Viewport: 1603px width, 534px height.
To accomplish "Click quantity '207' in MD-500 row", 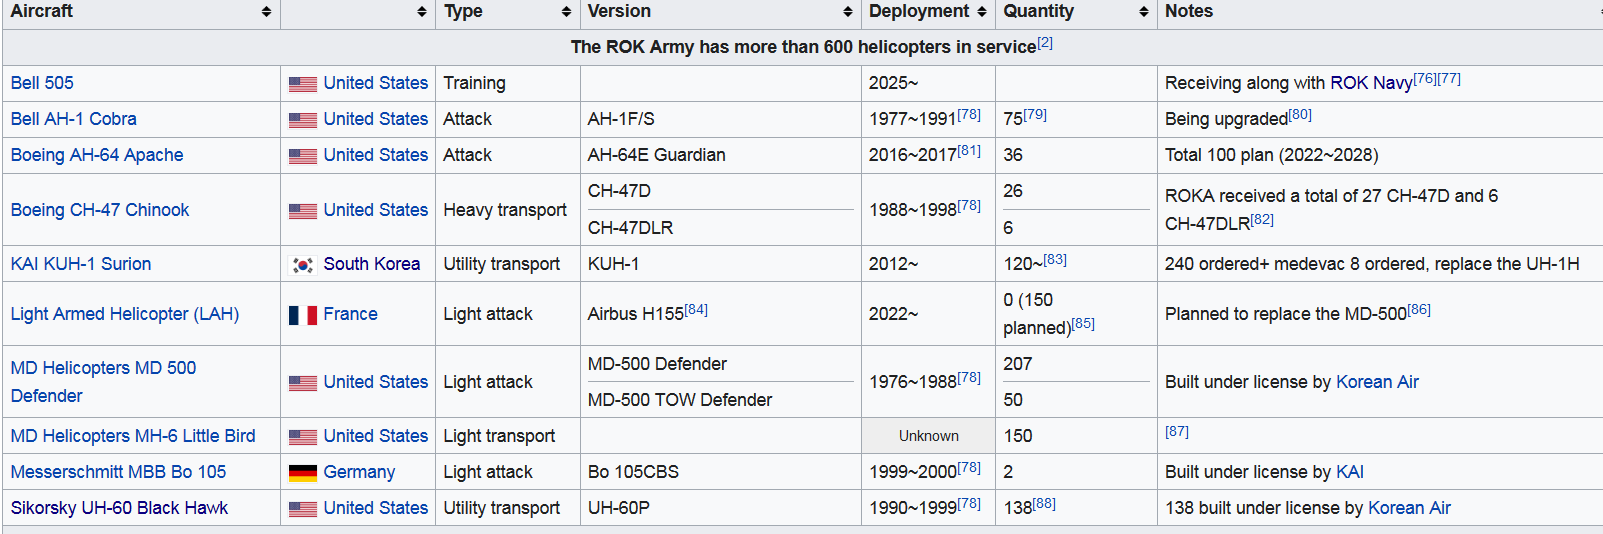I will 1018,364.
